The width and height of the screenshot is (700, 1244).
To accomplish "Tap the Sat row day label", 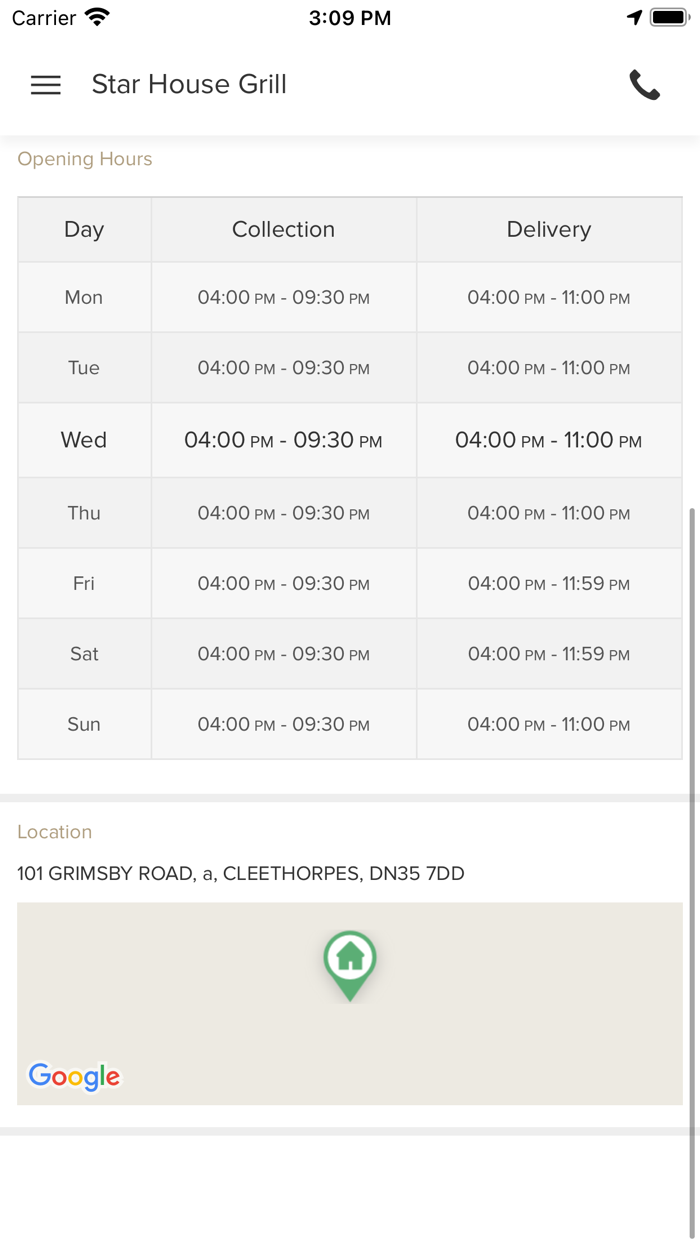I will pyautogui.click(x=84, y=654).
